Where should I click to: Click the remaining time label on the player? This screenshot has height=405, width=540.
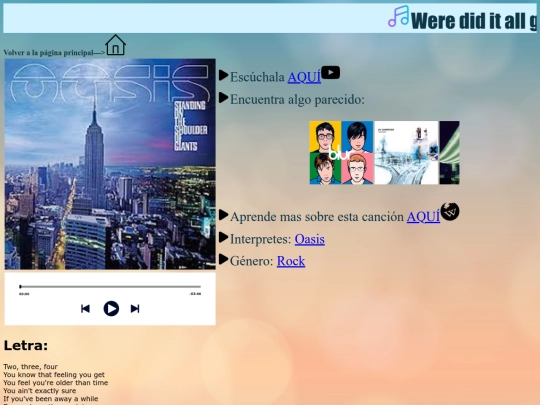tap(195, 294)
